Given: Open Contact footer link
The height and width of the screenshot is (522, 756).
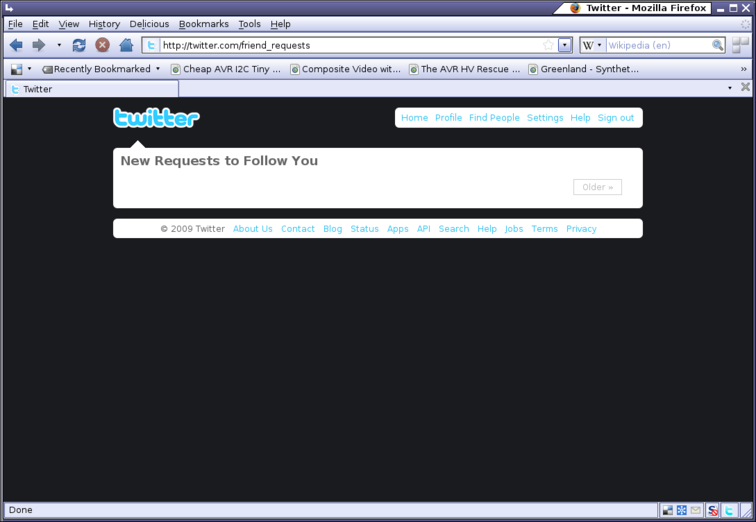Looking at the screenshot, I should point(297,229).
